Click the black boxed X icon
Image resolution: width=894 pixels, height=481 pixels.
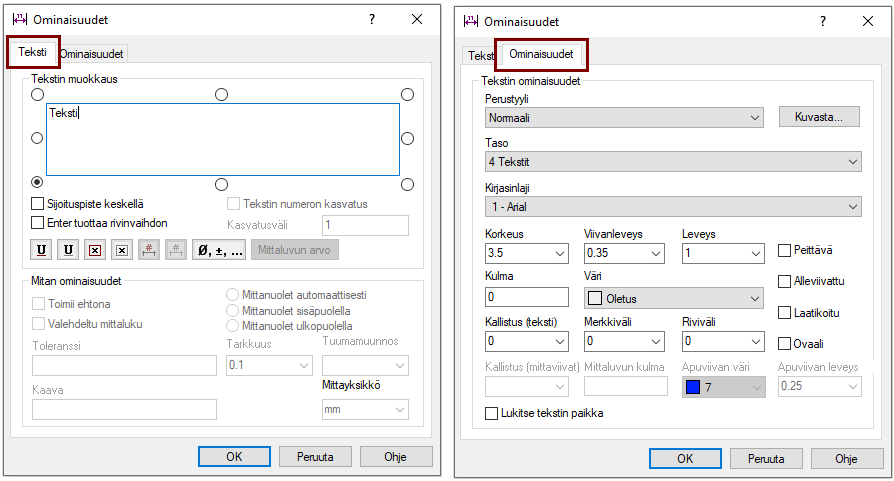click(x=122, y=250)
